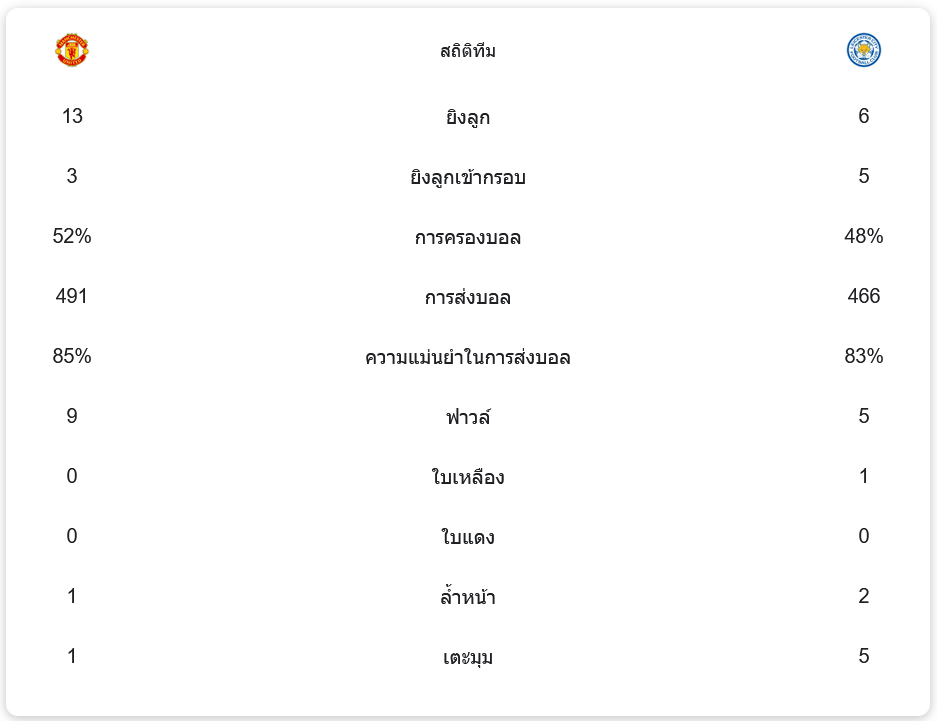This screenshot has width=937, height=721.
Task: Click the 491 passes value
Action: 72,296
